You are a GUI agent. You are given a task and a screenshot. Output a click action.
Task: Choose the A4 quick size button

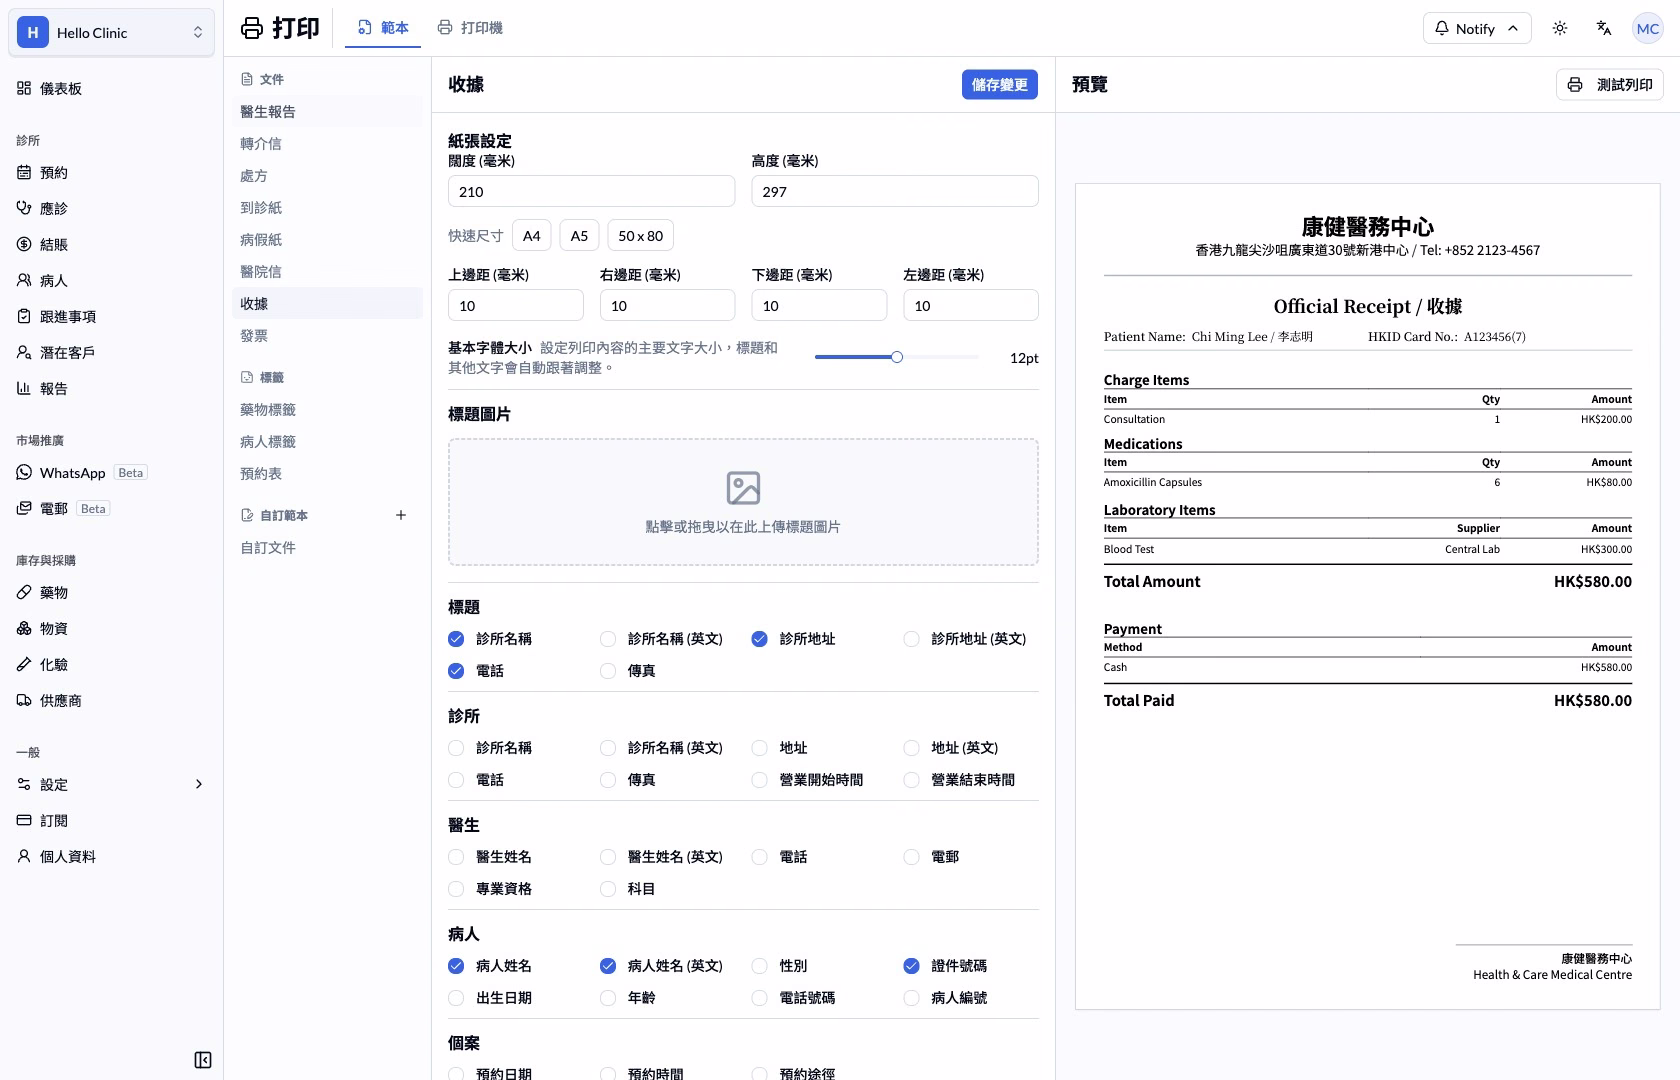pyautogui.click(x=531, y=235)
